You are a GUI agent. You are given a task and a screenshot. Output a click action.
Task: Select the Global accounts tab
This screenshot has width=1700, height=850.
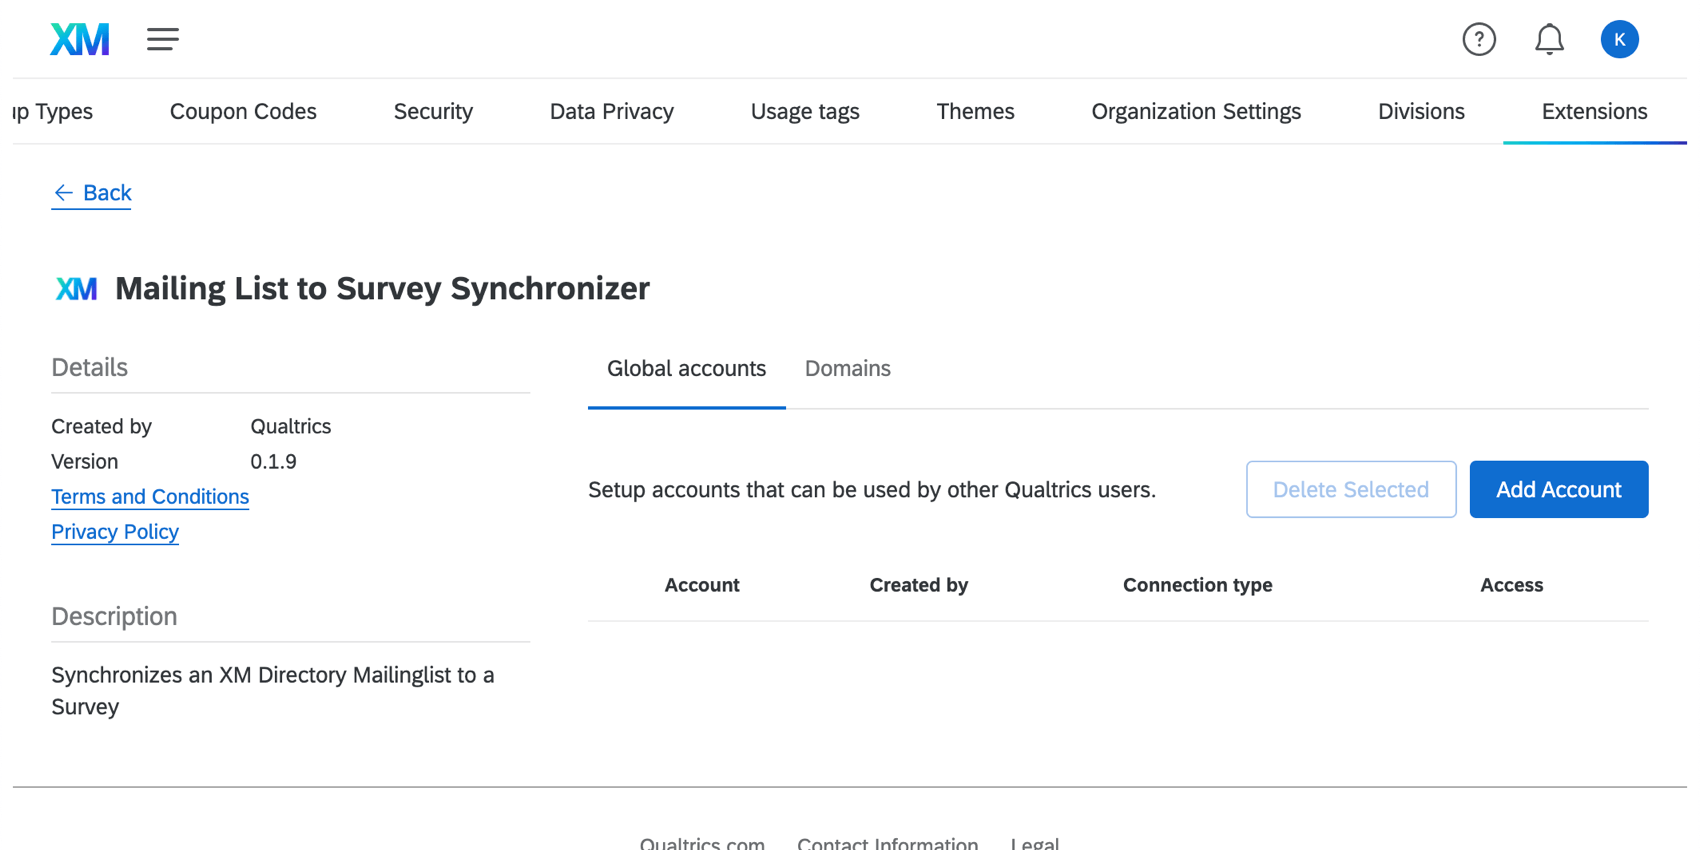tap(686, 369)
